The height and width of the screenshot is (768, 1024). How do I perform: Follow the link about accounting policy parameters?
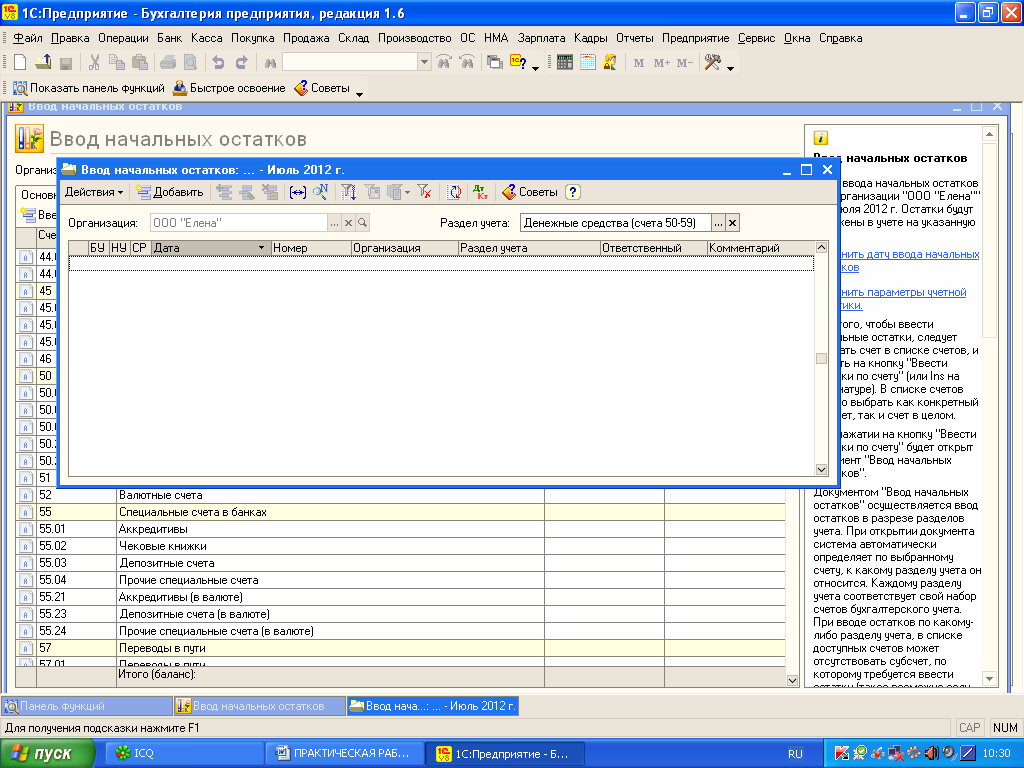(902, 298)
